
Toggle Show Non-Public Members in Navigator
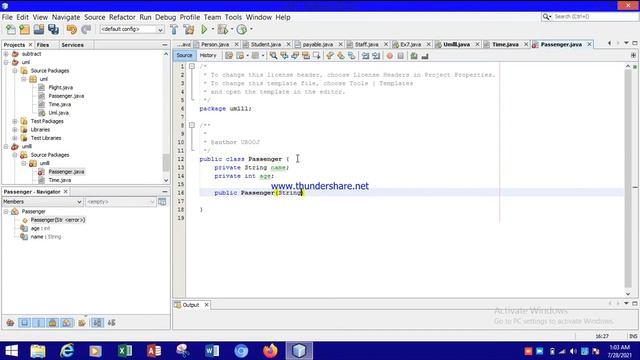point(53,323)
